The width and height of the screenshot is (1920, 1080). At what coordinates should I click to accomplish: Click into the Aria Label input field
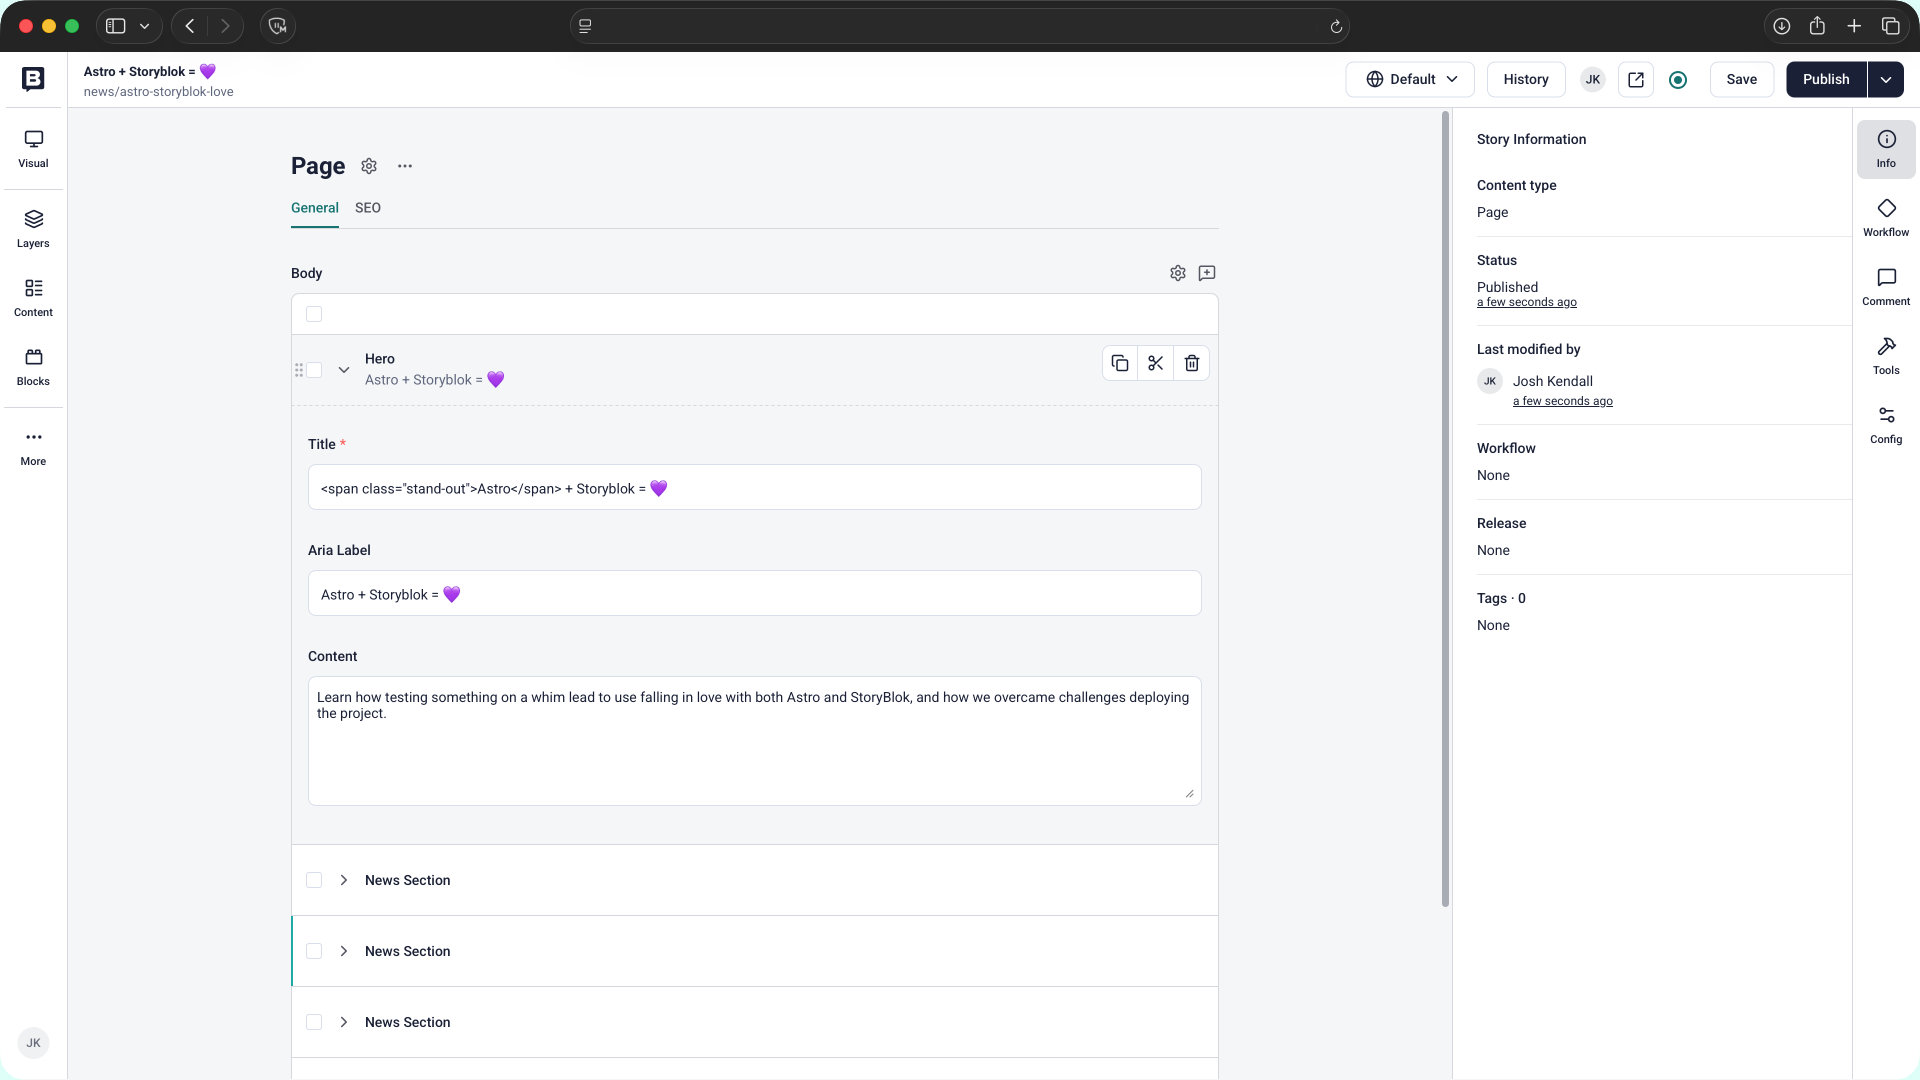tap(754, 594)
